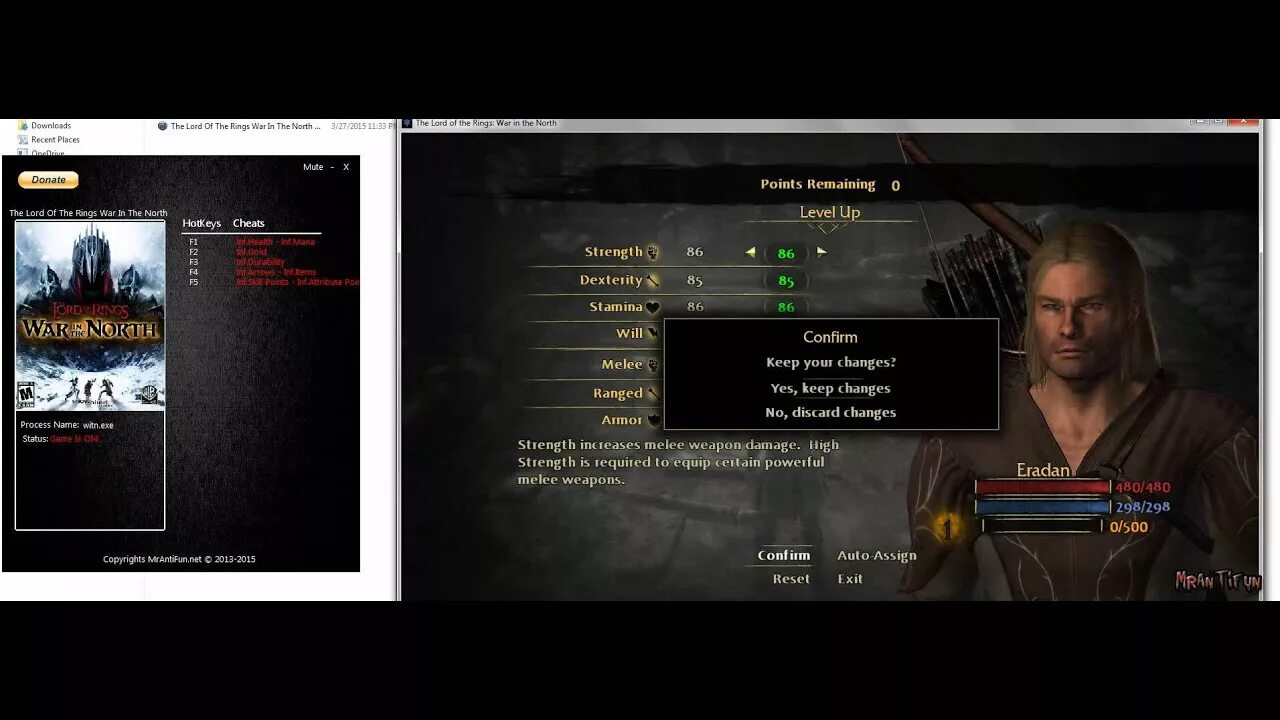
Task: Click the Lord Of The Rings file icon
Action: (x=162, y=127)
